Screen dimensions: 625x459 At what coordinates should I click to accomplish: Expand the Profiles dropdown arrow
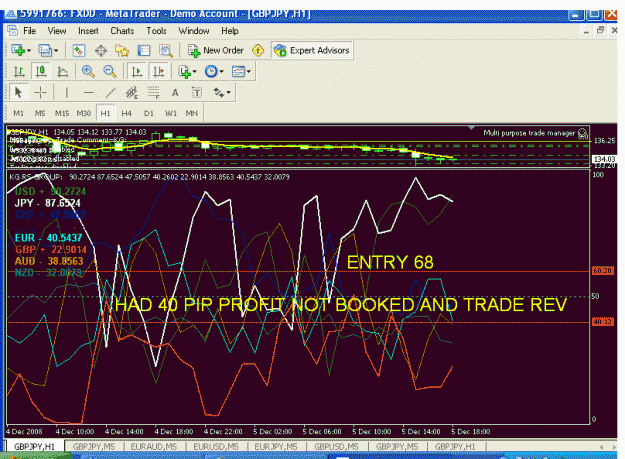coord(56,51)
